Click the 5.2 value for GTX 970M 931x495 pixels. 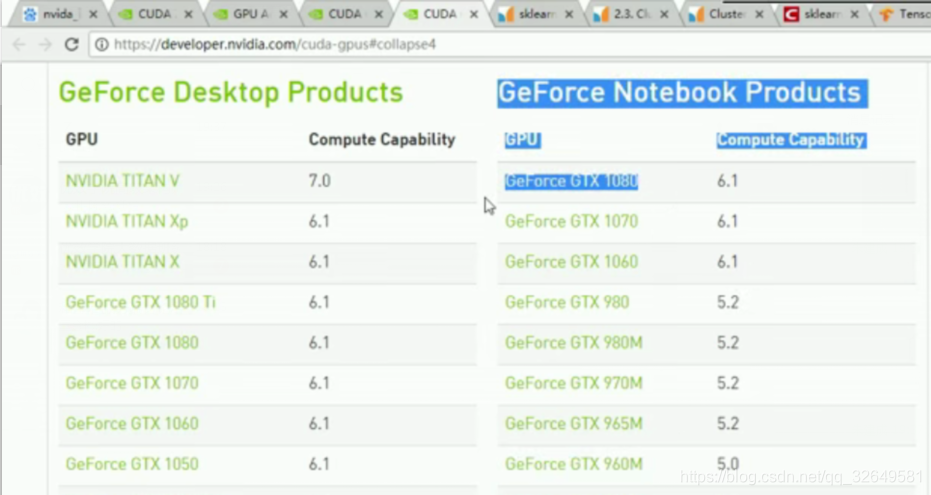pos(728,383)
